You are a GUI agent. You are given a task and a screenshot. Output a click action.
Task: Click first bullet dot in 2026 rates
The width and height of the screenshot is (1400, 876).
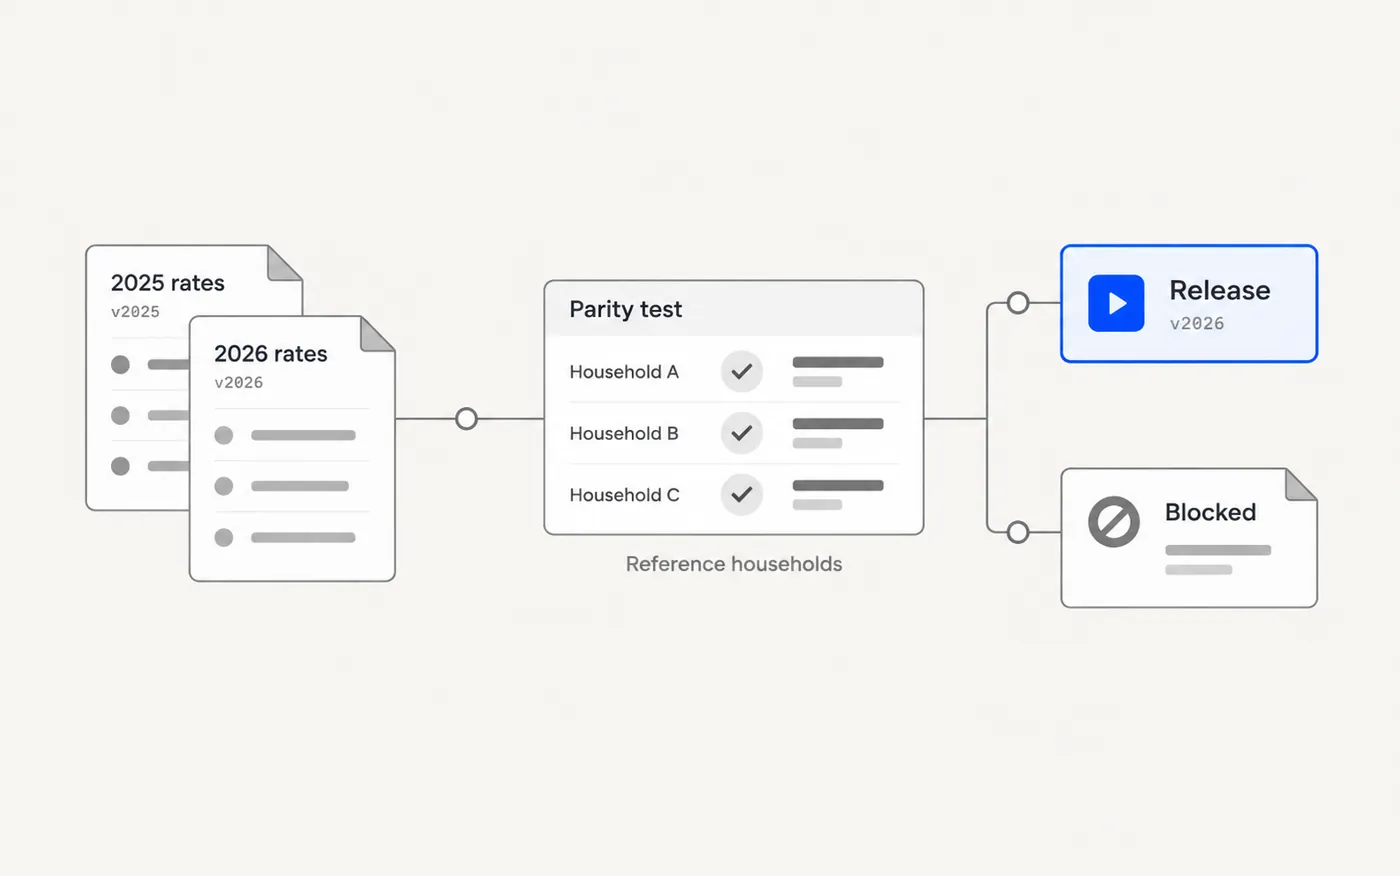(224, 435)
